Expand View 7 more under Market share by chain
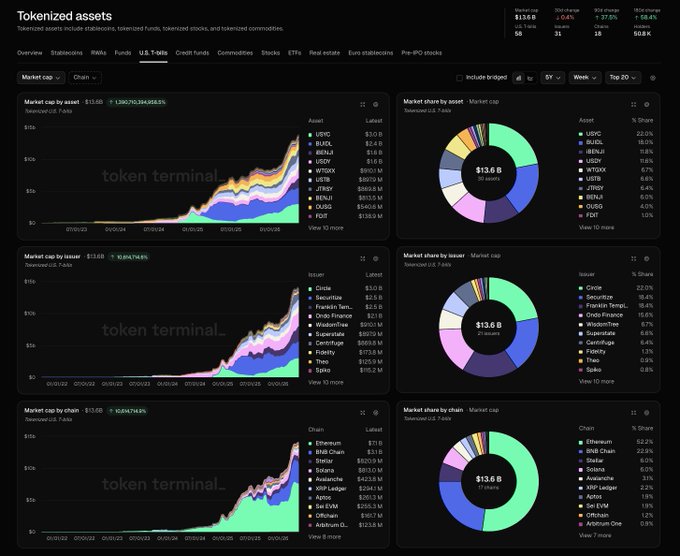Image resolution: width=680 pixels, height=556 pixels. point(595,535)
